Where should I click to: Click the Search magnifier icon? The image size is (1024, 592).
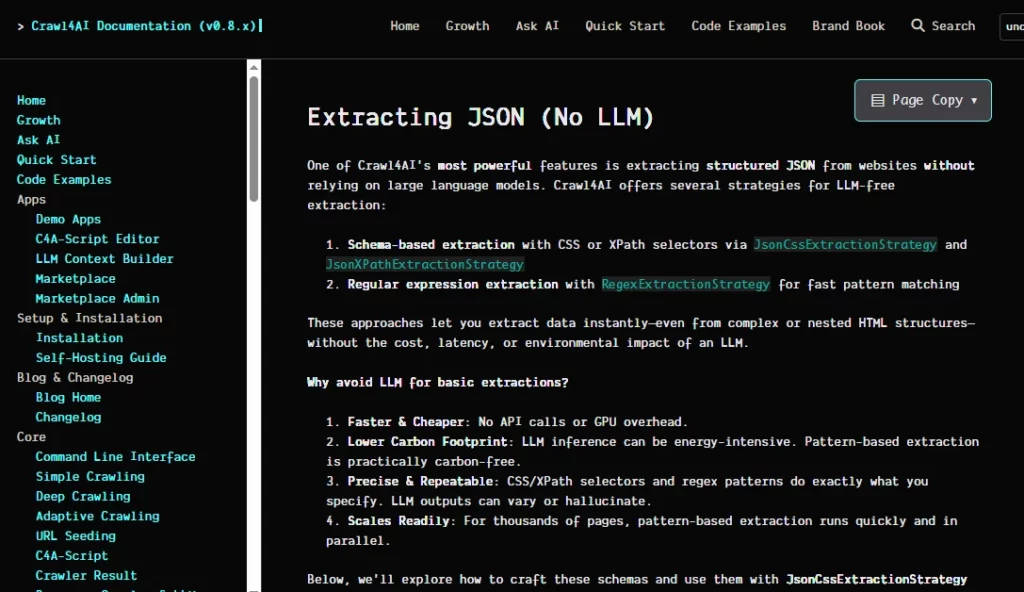(918, 25)
